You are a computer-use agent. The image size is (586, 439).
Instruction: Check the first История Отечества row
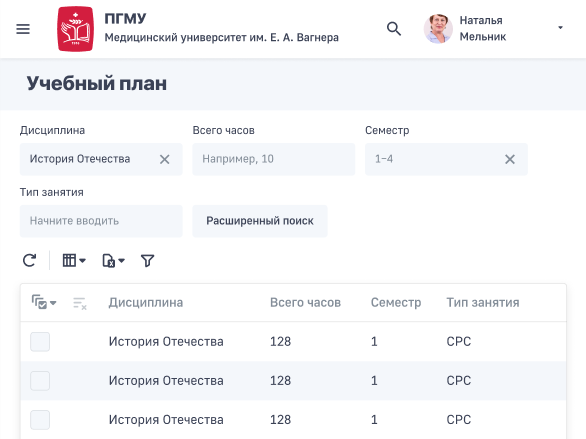coord(40,341)
